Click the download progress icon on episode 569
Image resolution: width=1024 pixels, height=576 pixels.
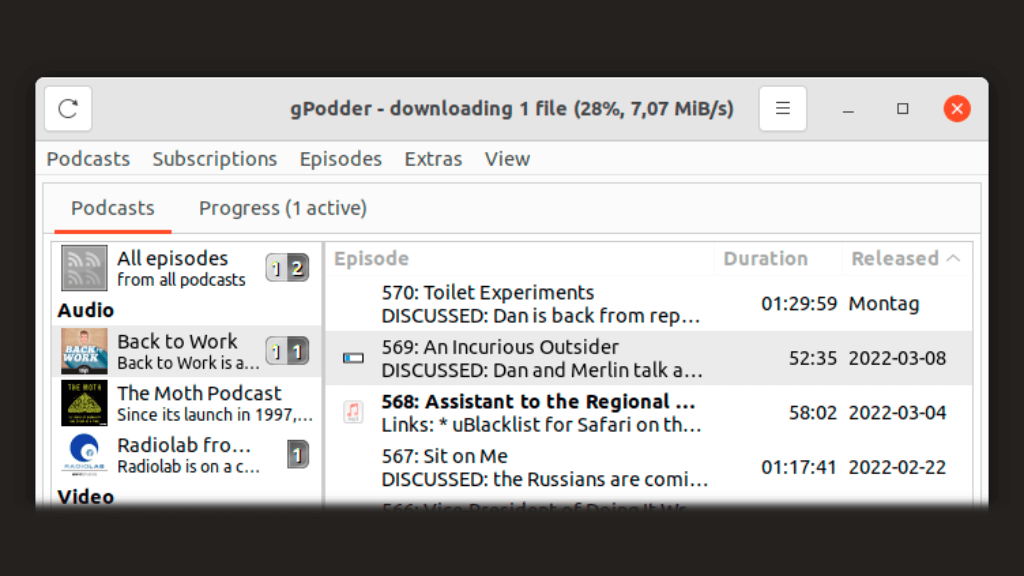tap(353, 358)
